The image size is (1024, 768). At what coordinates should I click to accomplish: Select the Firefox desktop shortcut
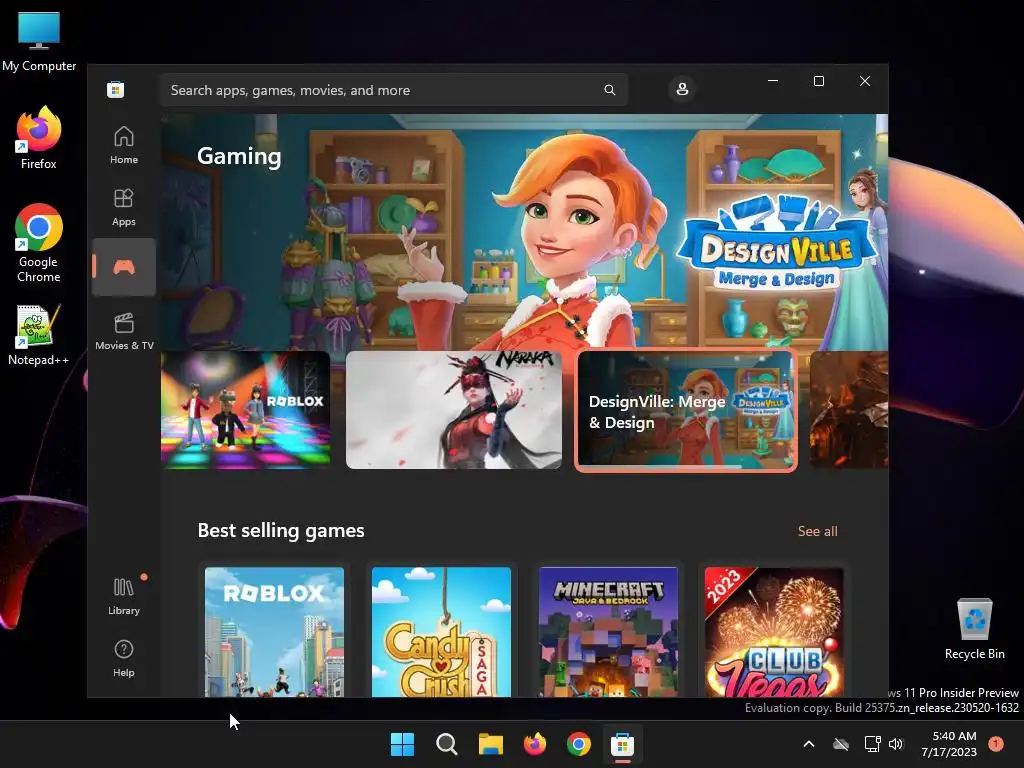tap(39, 138)
